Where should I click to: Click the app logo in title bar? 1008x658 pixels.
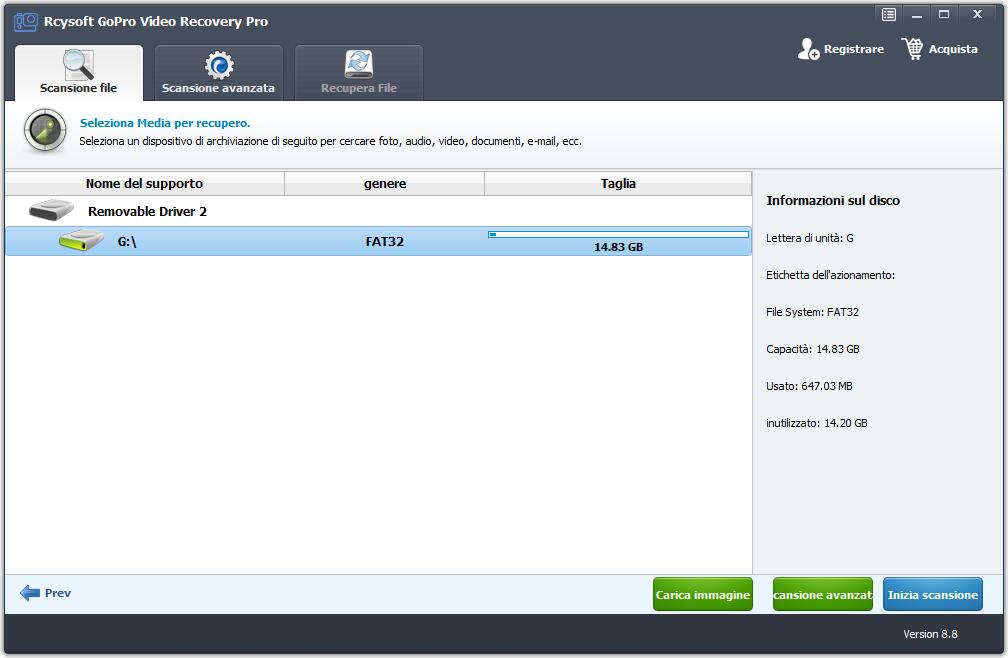[24, 21]
